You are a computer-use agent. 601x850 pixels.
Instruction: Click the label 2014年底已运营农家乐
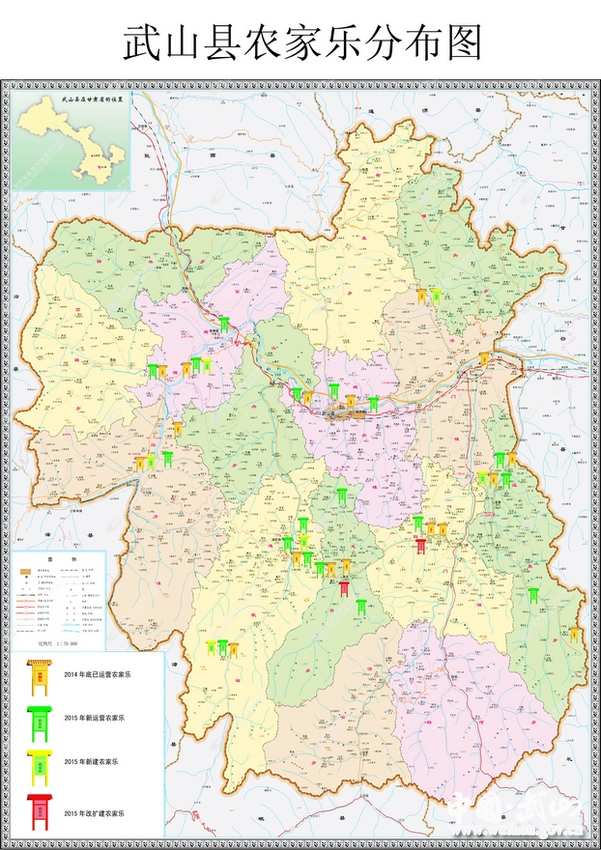(98, 674)
